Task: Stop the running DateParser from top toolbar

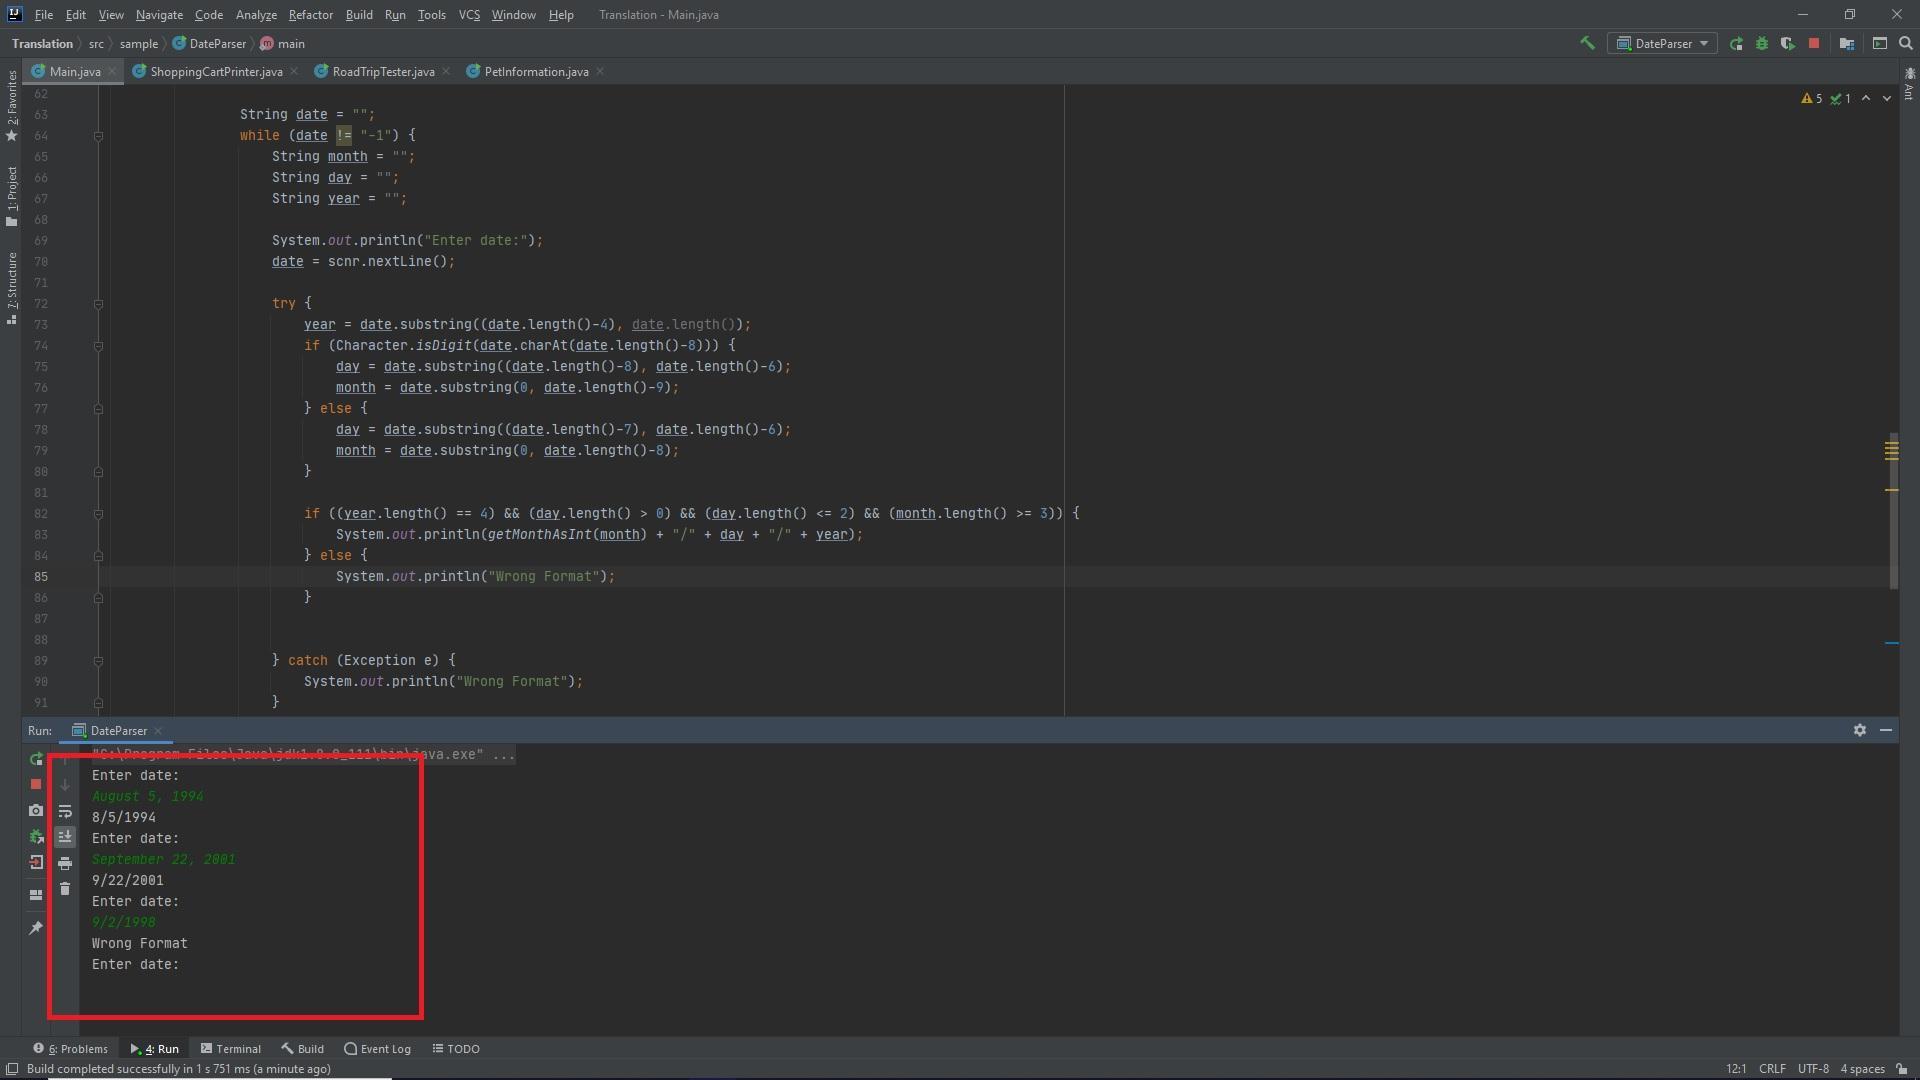Action: point(1814,43)
